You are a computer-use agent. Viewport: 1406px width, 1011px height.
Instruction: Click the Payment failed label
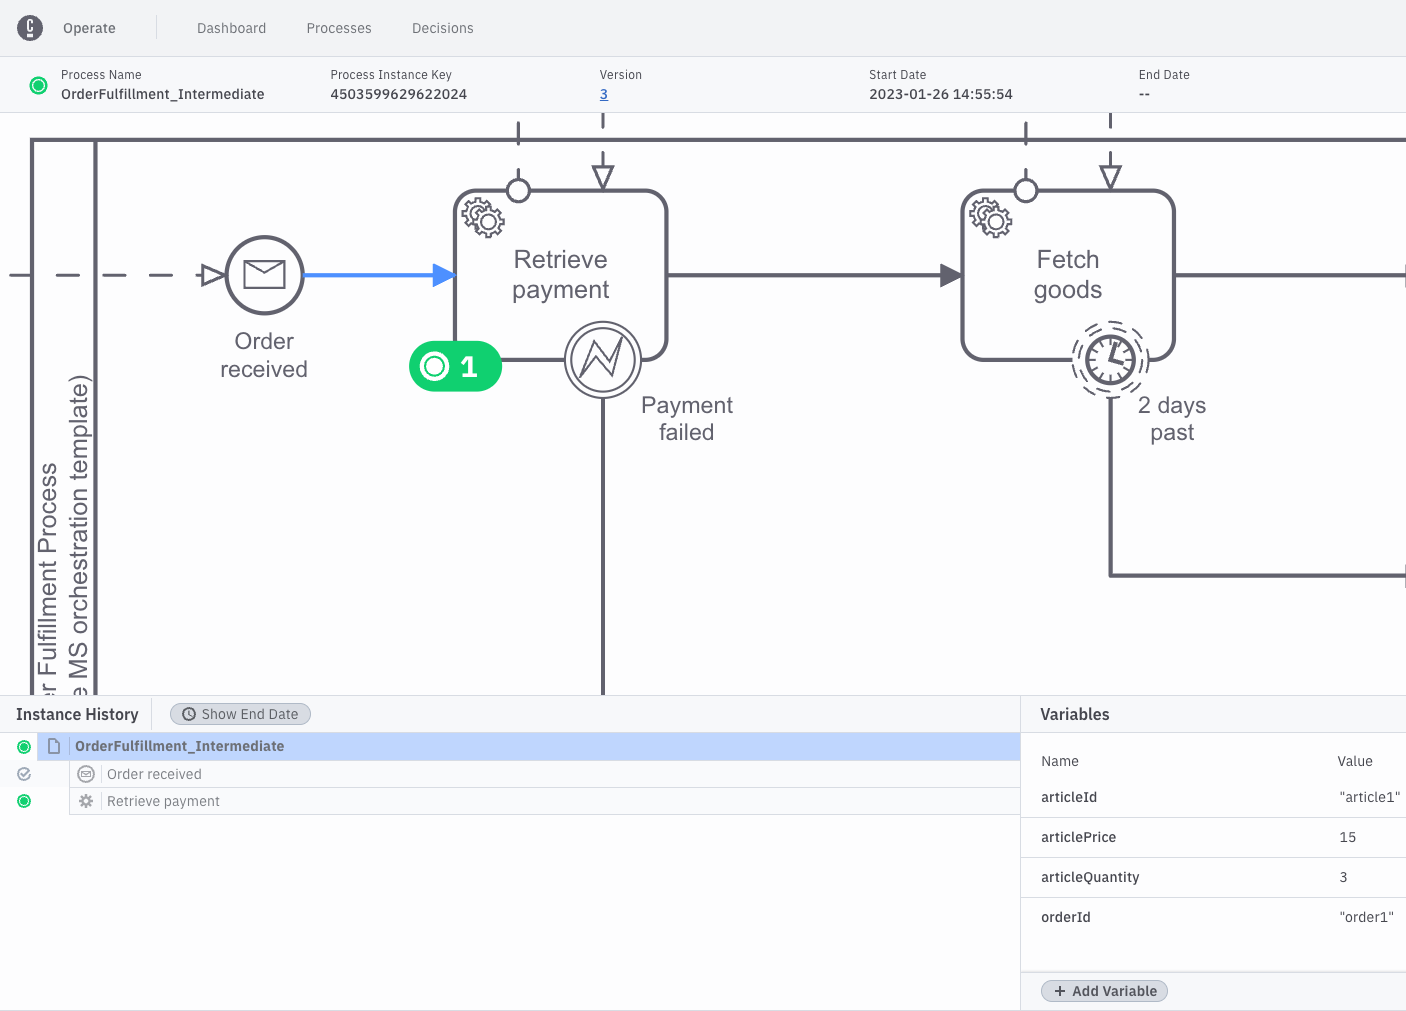point(687,418)
